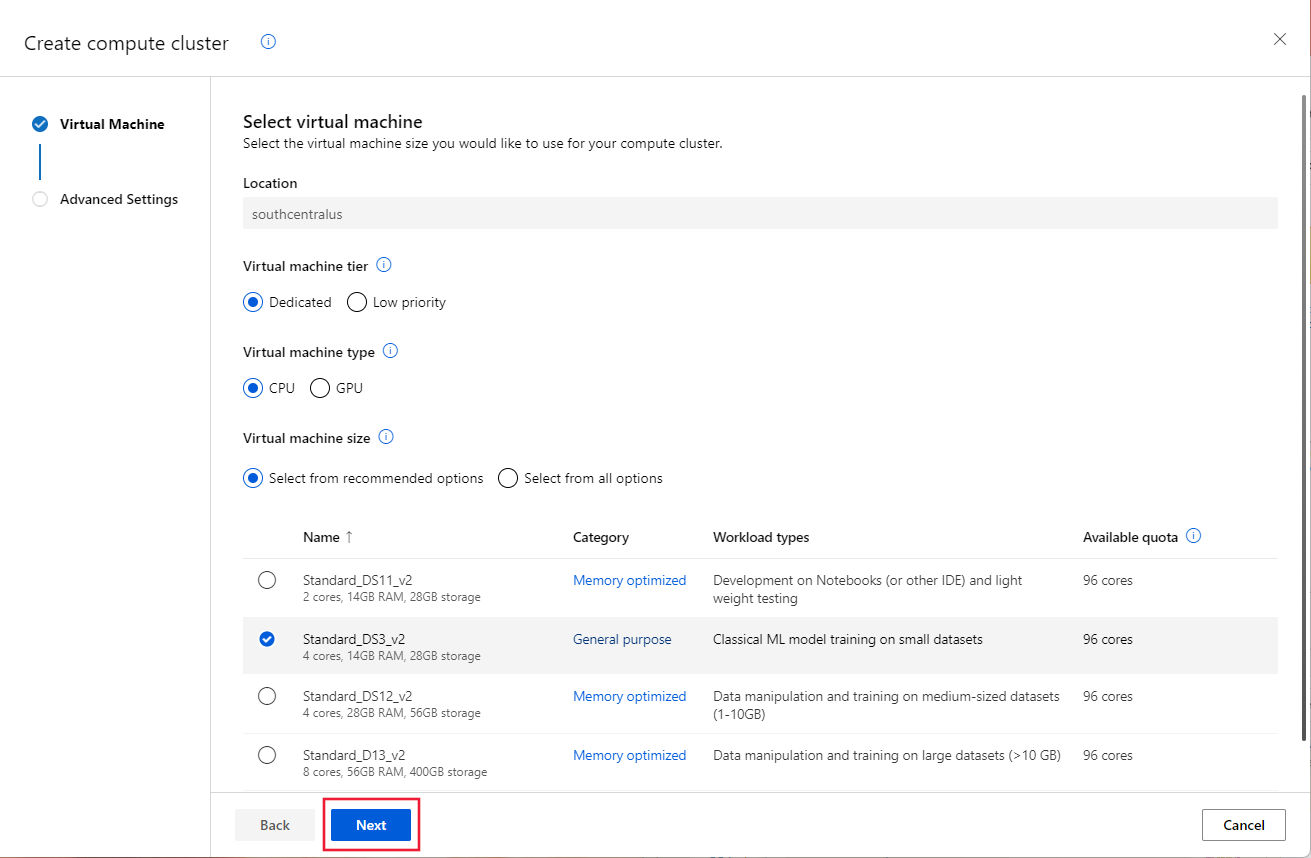Enable Select from all options
Screen dimensions: 1311x858
508,478
